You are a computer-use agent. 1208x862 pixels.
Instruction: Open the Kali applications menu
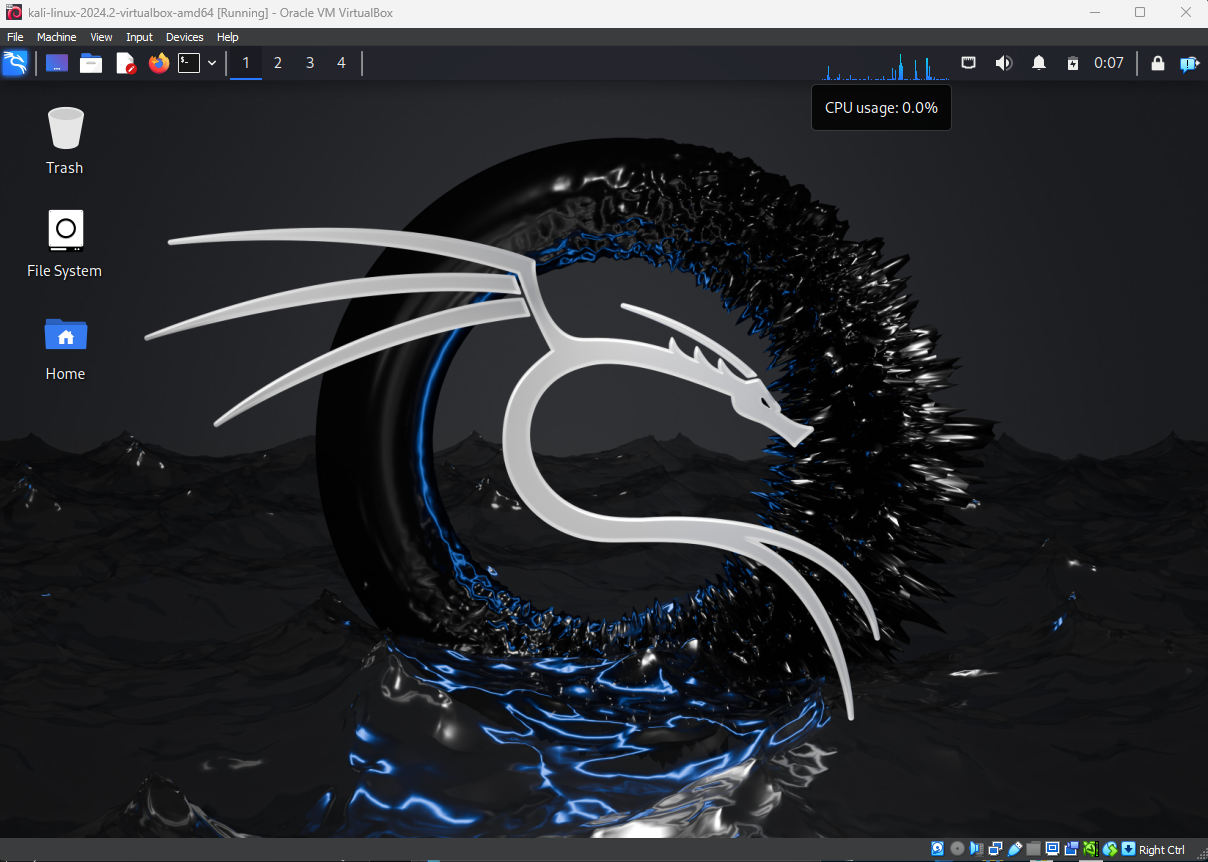click(15, 63)
